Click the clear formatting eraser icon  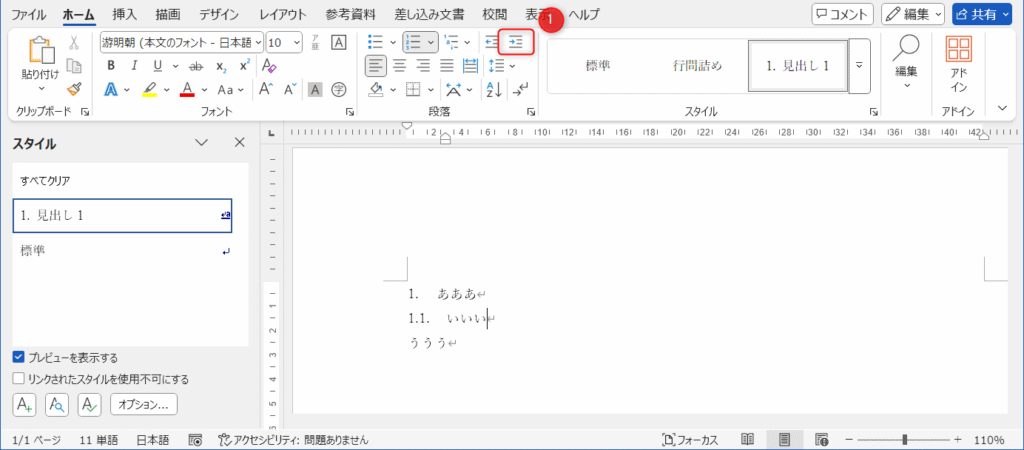click(268, 65)
